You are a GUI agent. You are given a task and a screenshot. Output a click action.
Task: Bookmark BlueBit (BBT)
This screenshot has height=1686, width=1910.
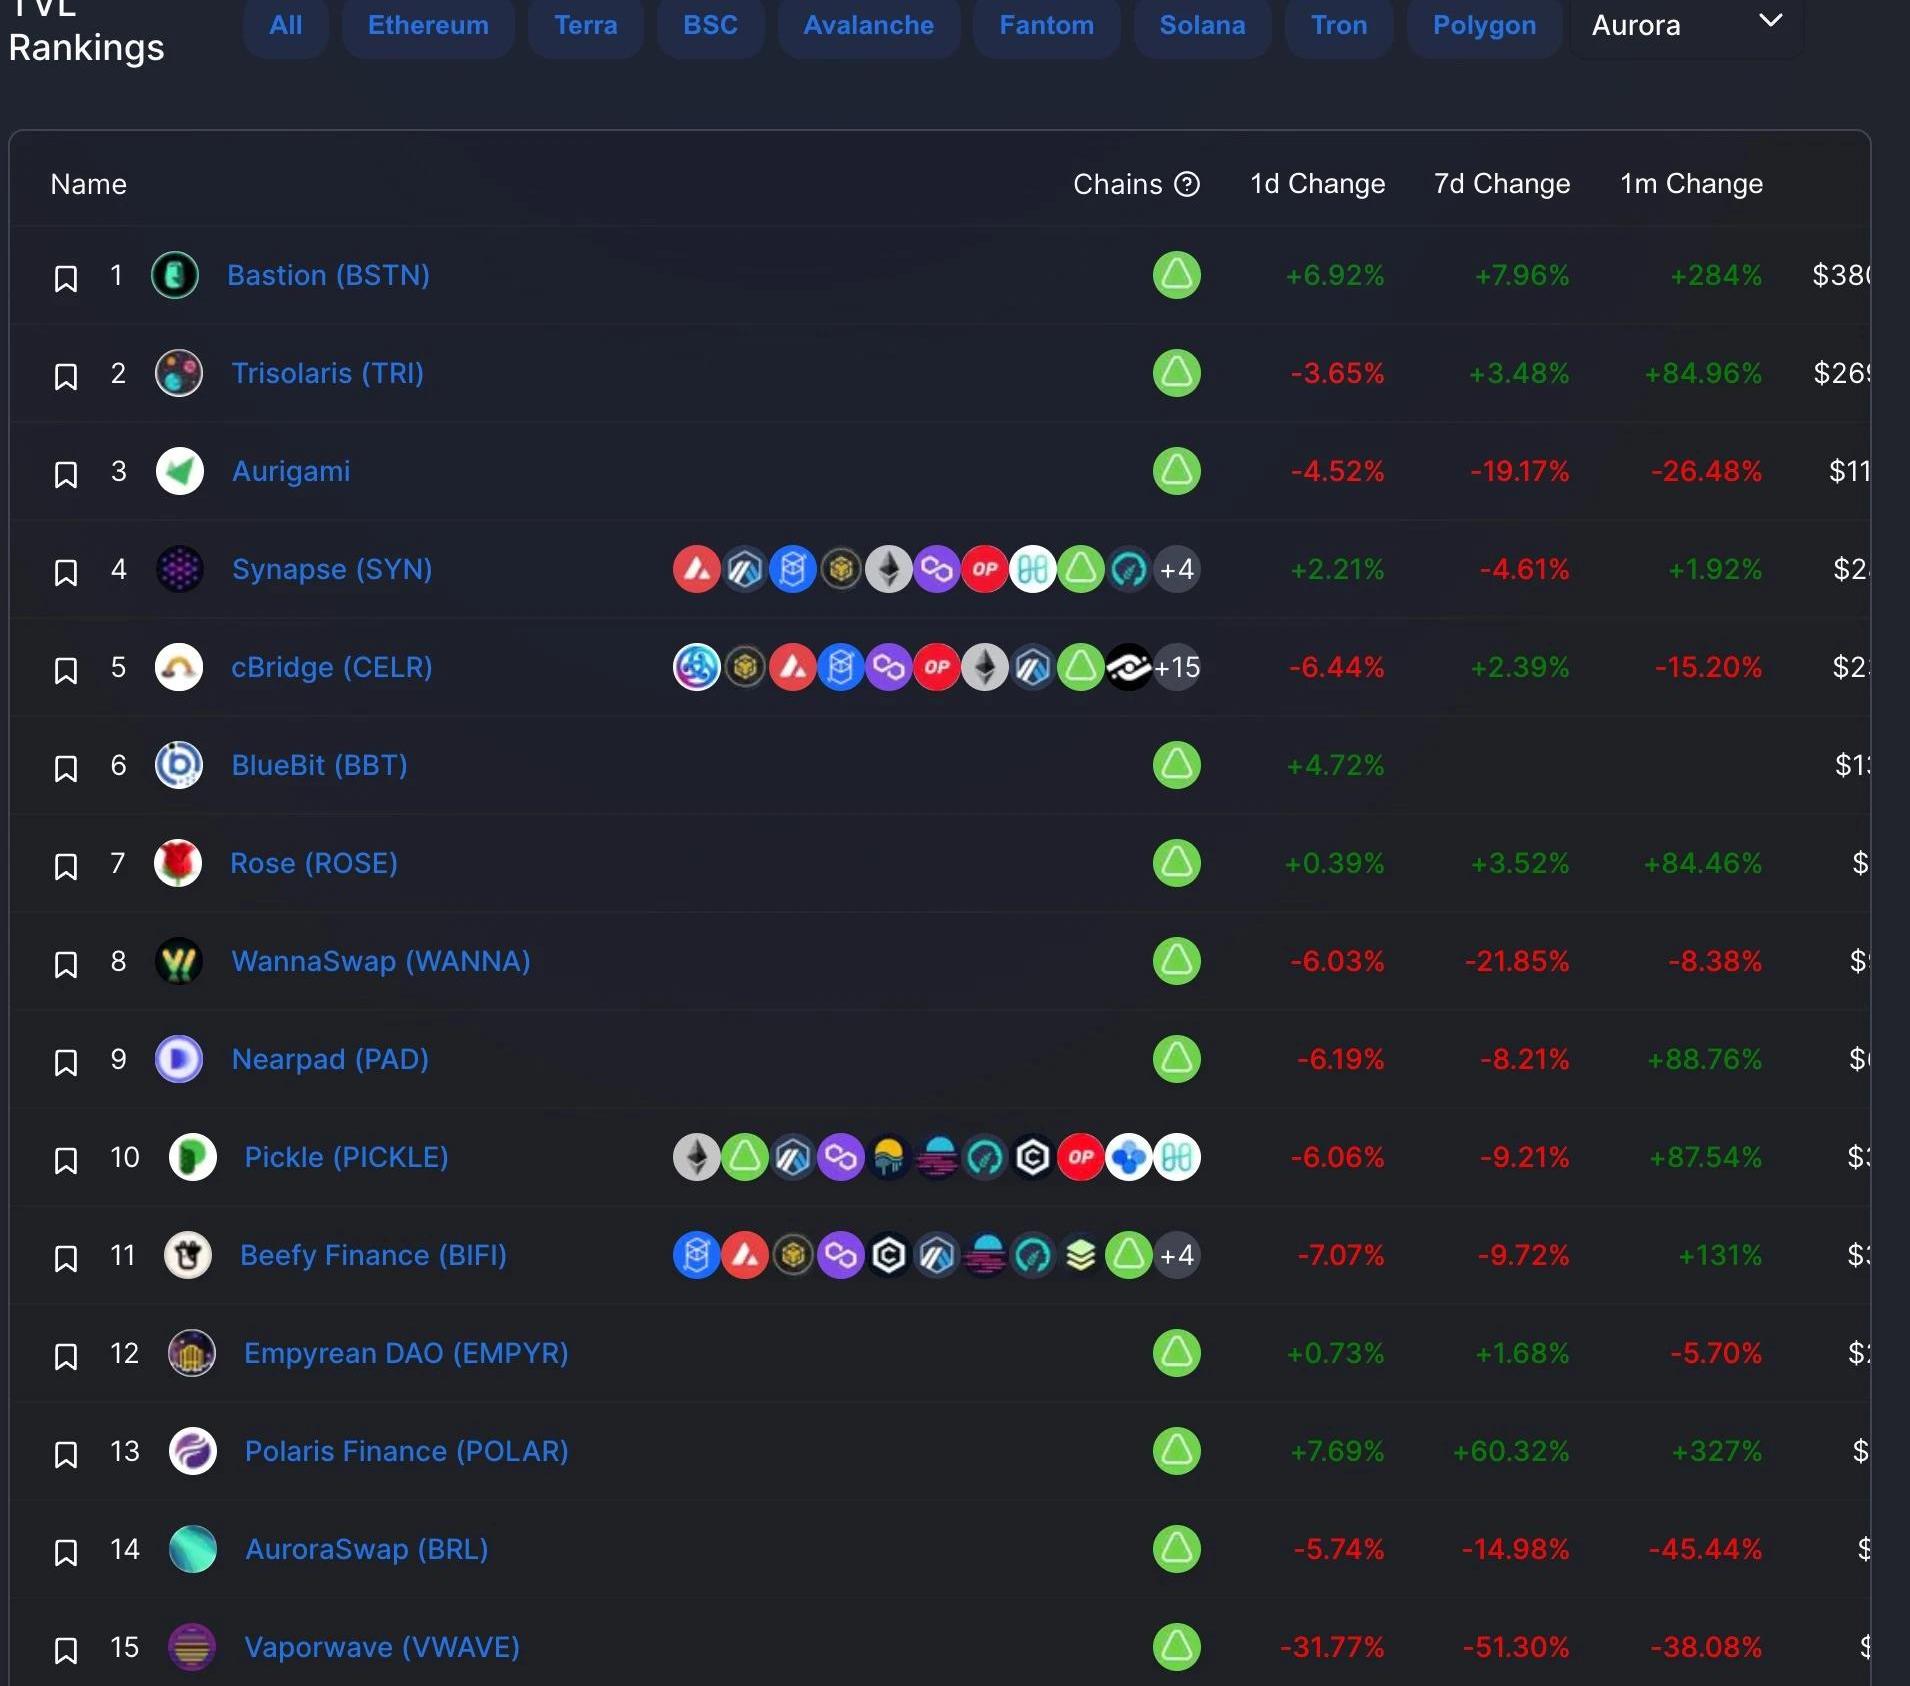(66, 768)
